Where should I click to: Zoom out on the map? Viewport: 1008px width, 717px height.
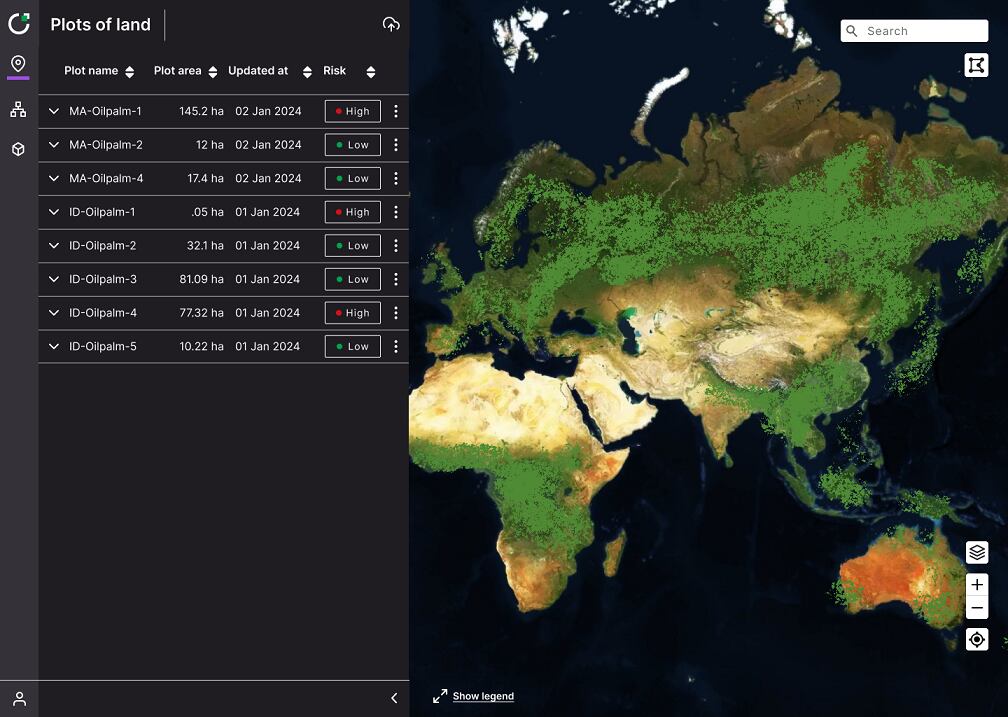[x=977, y=609]
